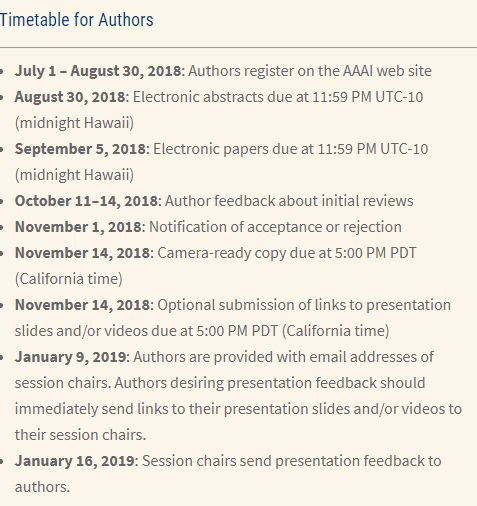
Task: Click the "Timetable for Authors" heading
Action: click(x=76, y=20)
